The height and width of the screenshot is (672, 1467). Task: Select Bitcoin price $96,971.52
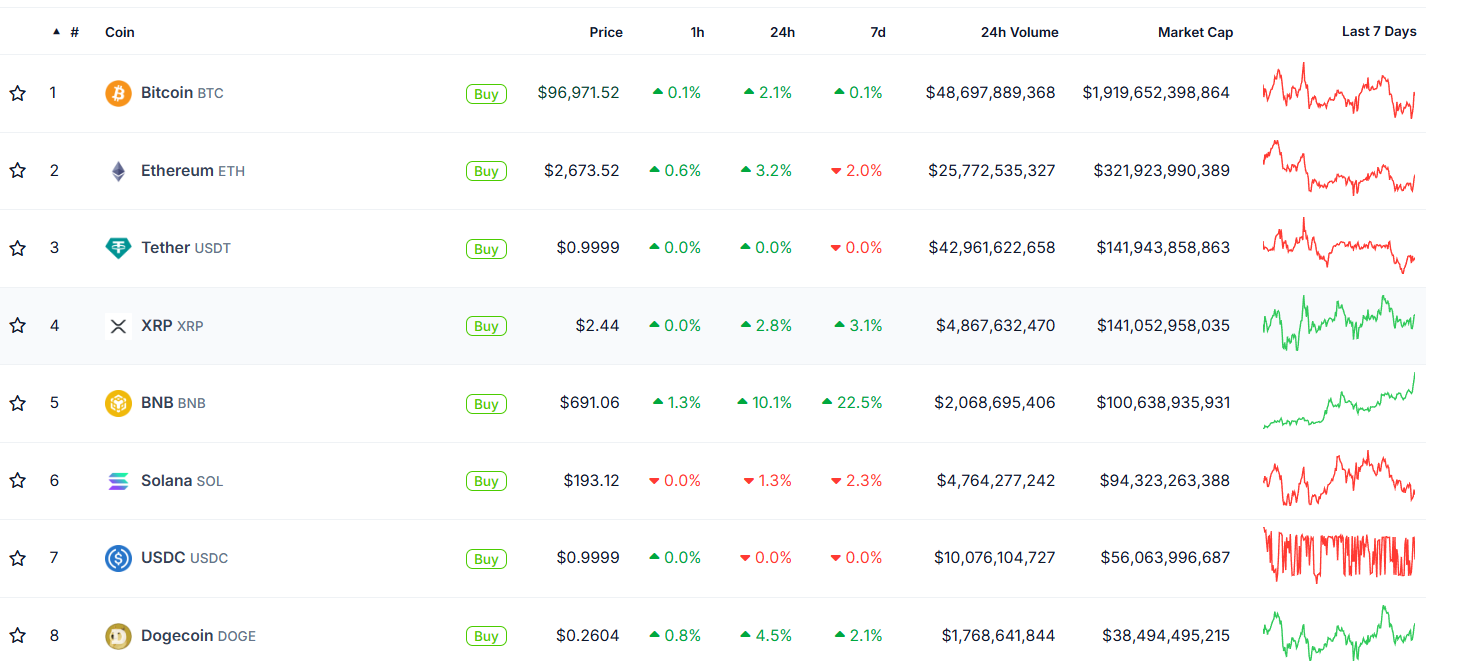click(x=578, y=93)
